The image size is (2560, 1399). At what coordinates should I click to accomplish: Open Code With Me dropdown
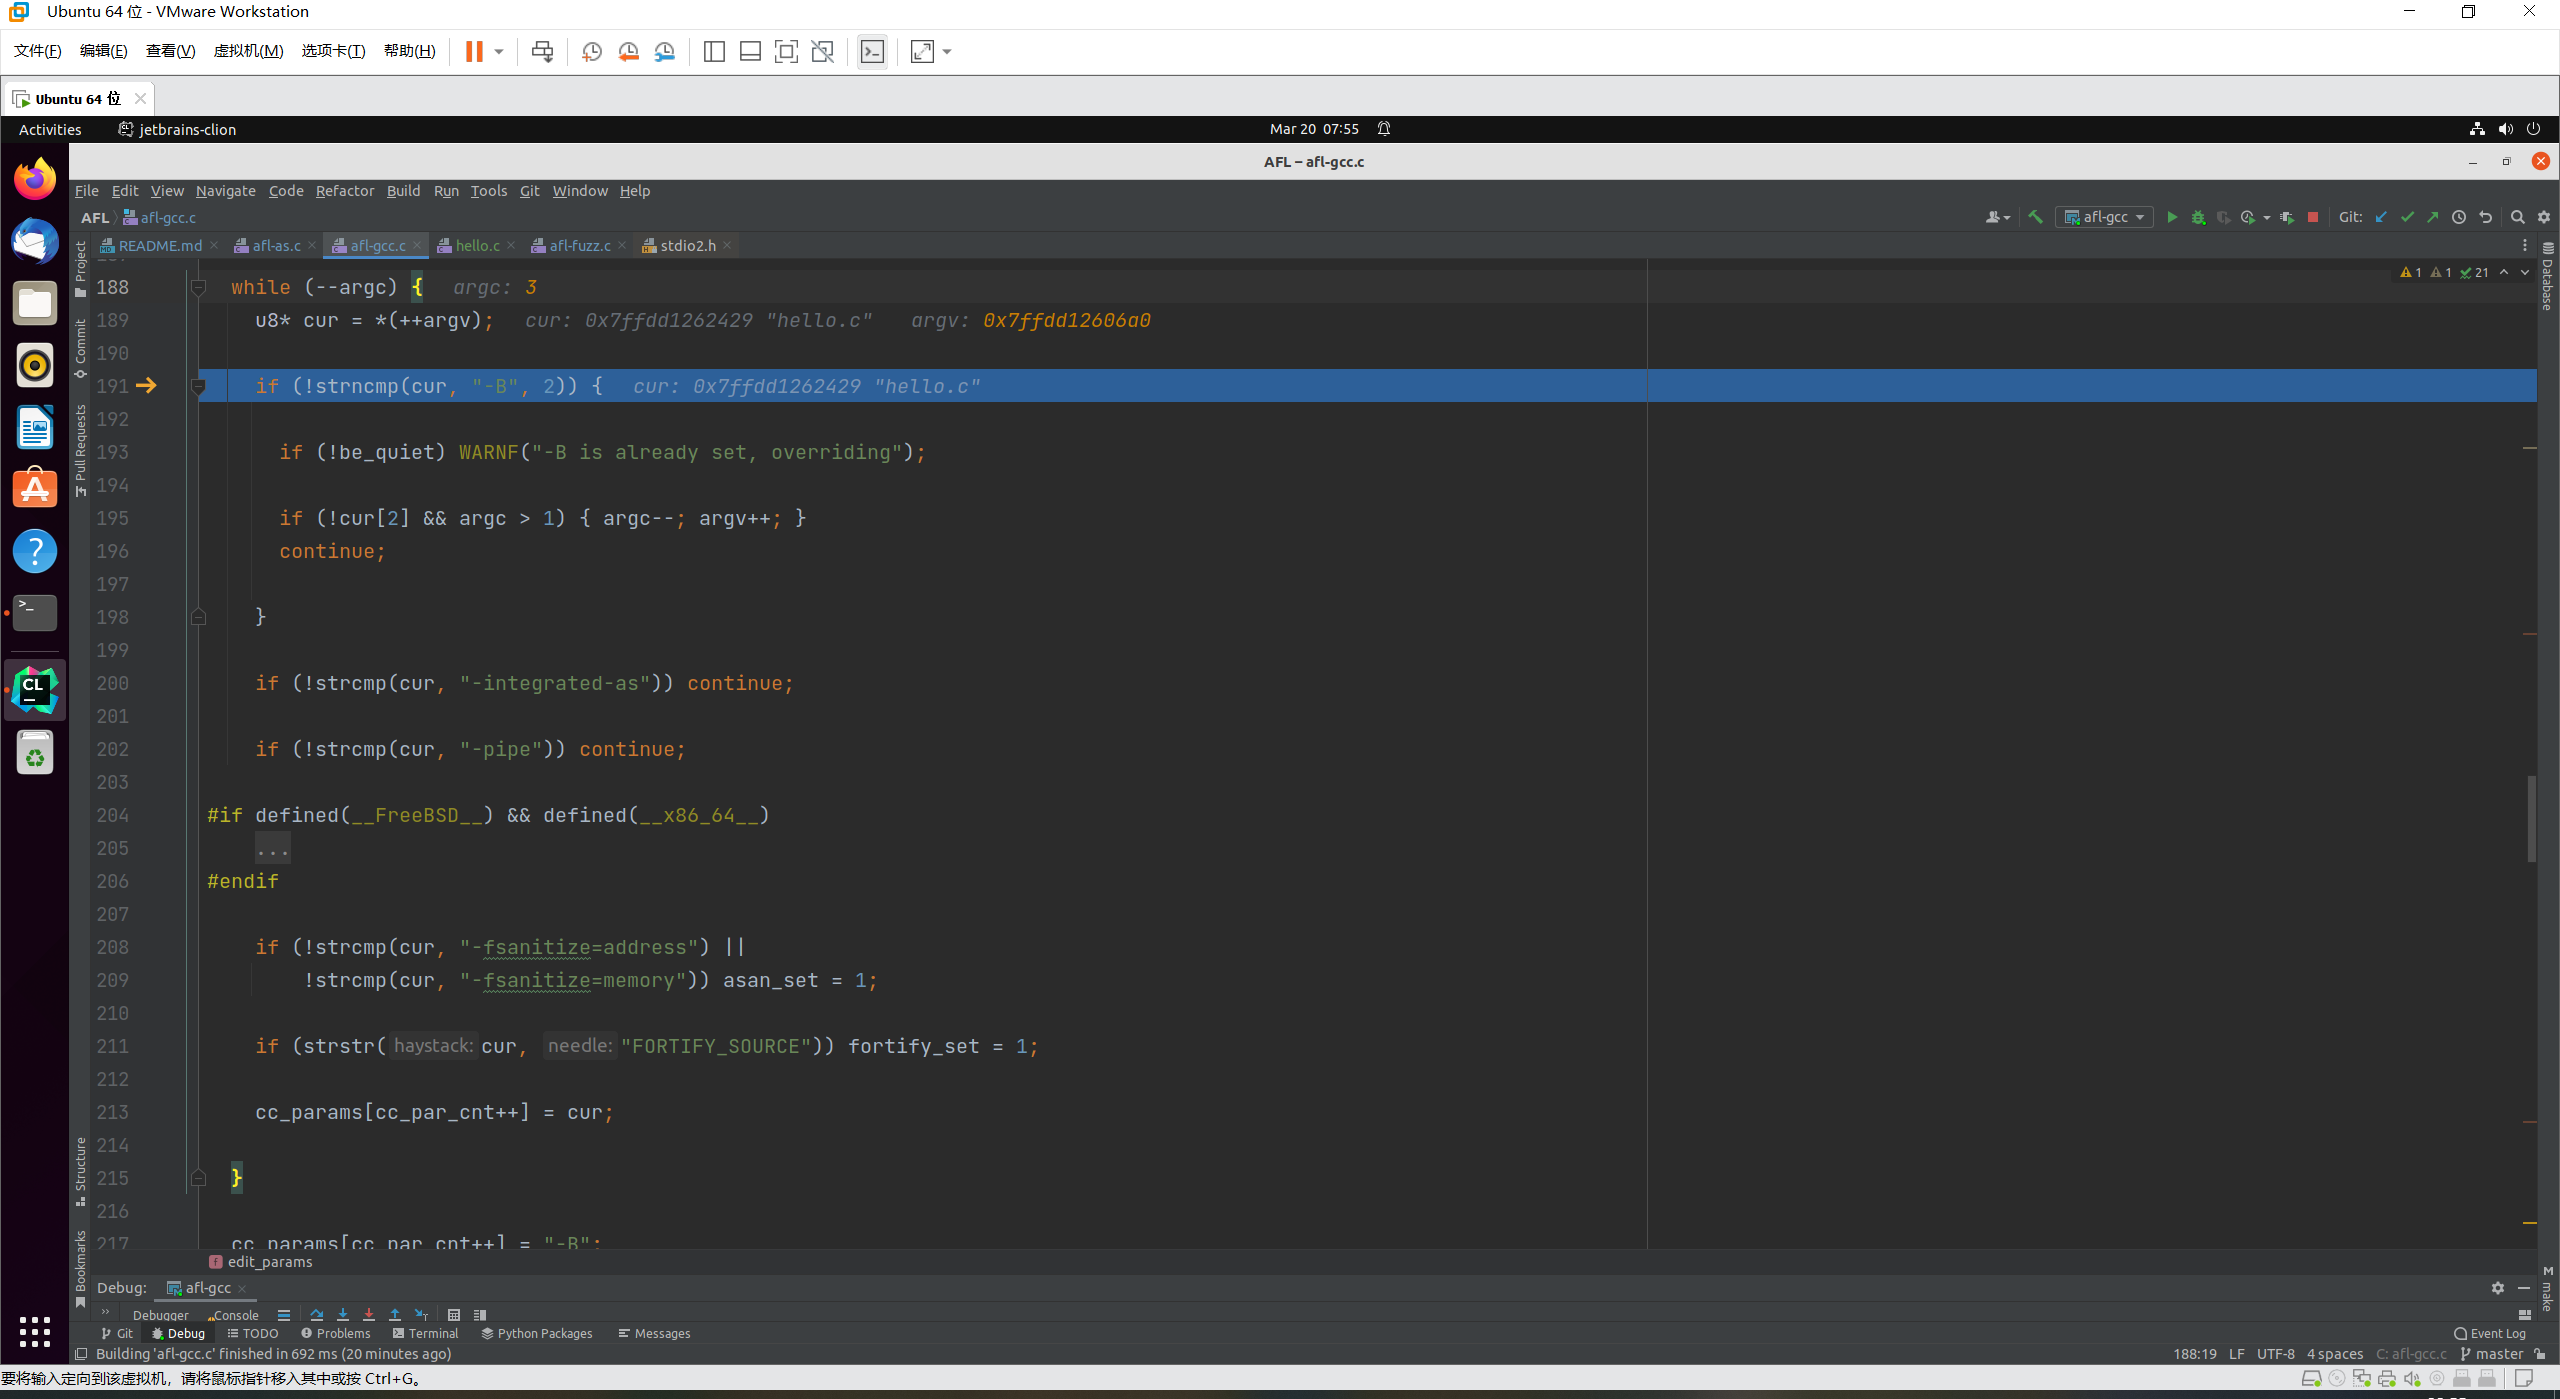1997,217
